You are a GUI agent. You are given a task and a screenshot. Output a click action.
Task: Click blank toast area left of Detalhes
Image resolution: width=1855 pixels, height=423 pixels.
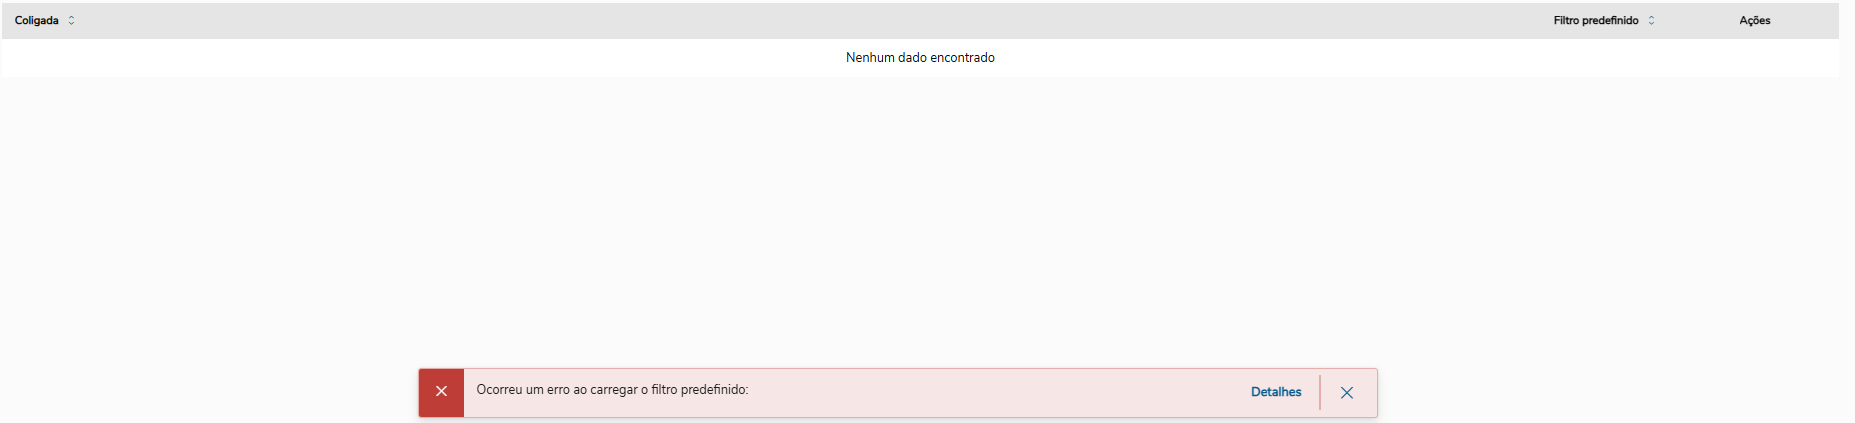pos(1000,392)
